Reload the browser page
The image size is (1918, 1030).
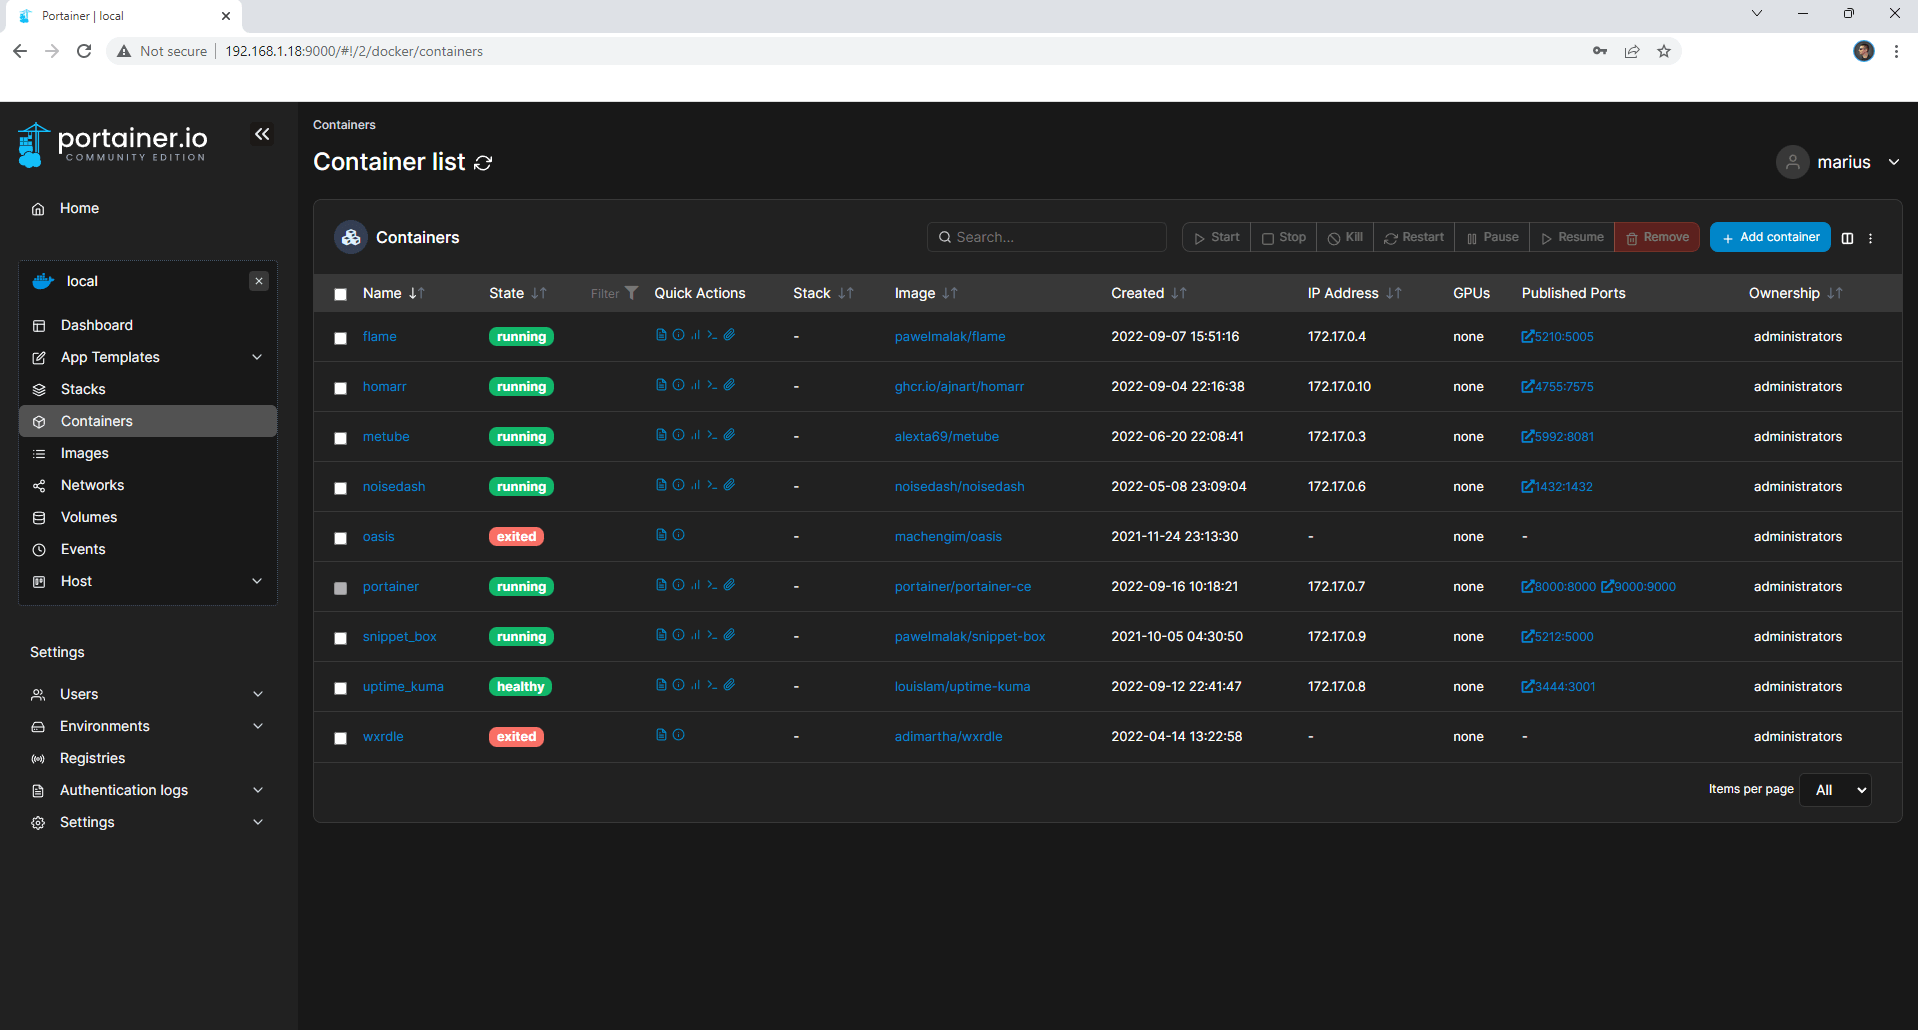tap(84, 51)
